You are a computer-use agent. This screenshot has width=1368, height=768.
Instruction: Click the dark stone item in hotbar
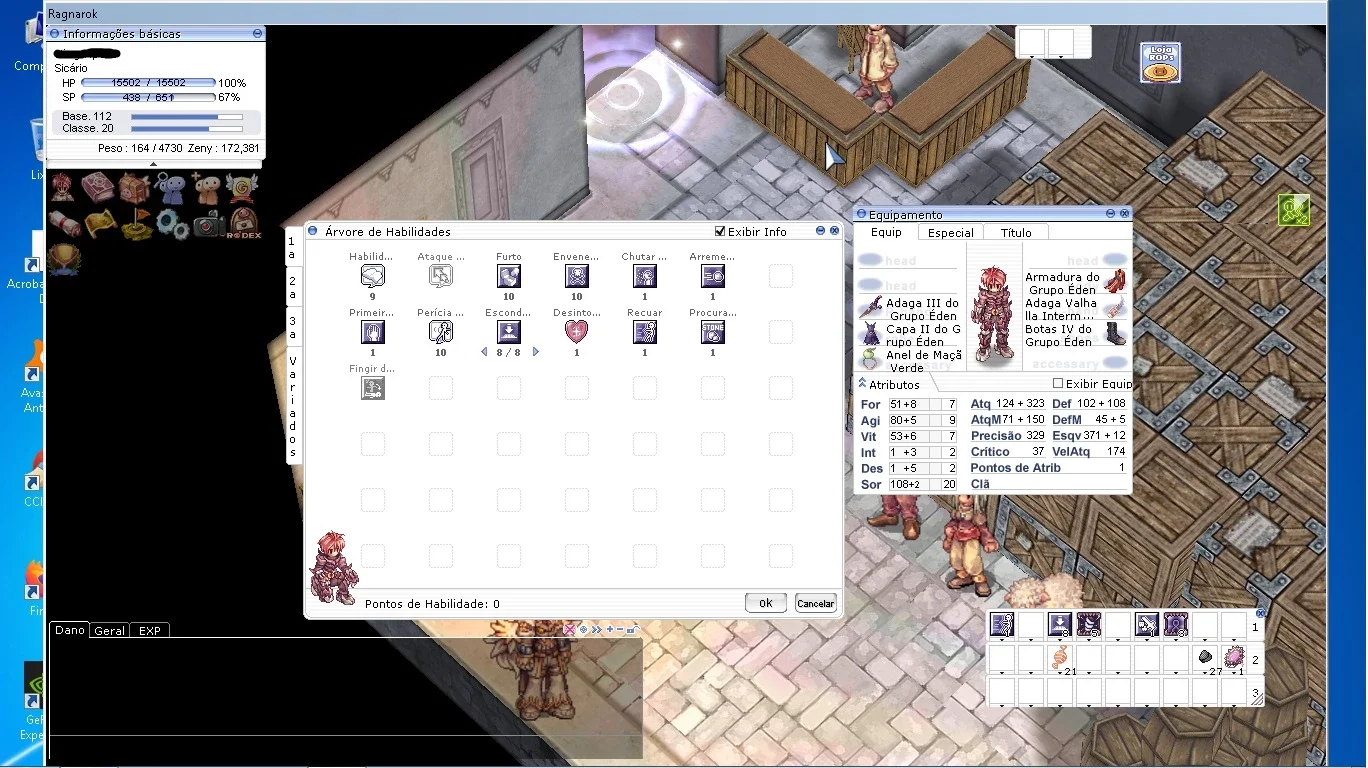(x=1205, y=657)
